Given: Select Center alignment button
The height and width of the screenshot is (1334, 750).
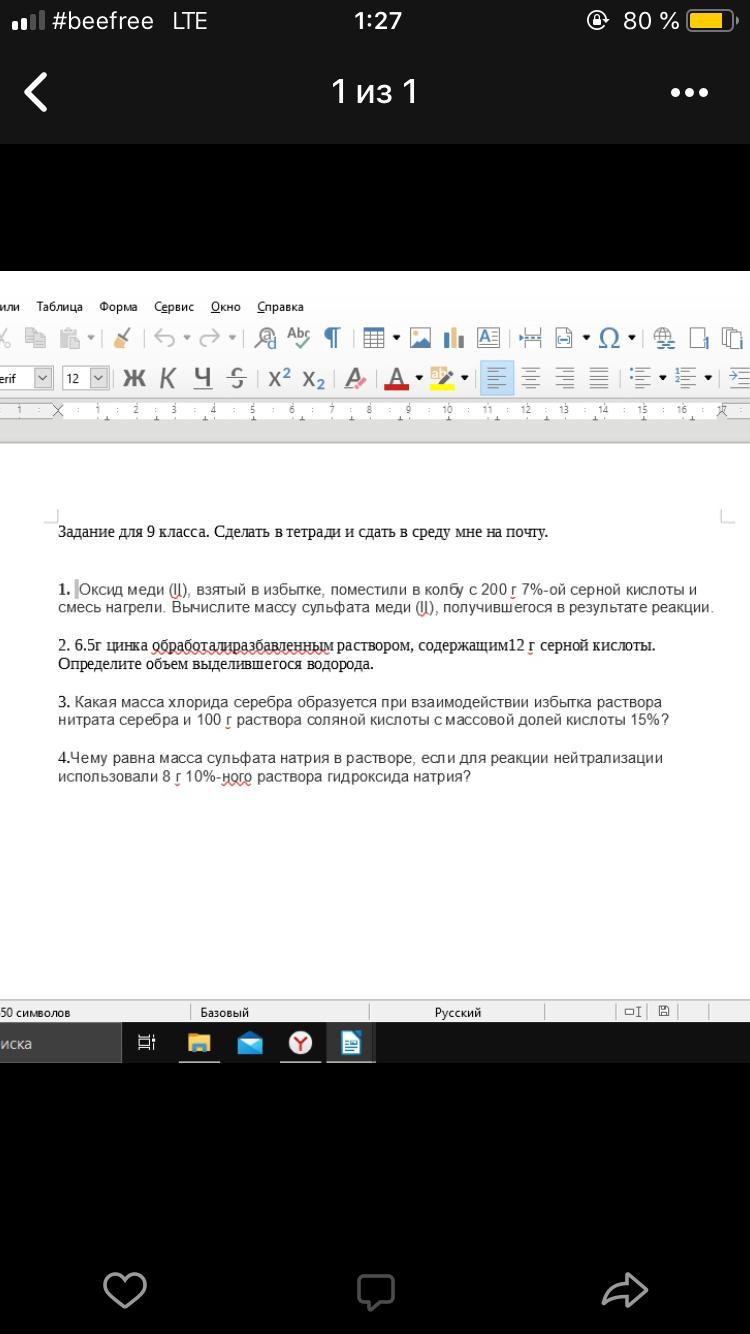Looking at the screenshot, I should [531, 378].
